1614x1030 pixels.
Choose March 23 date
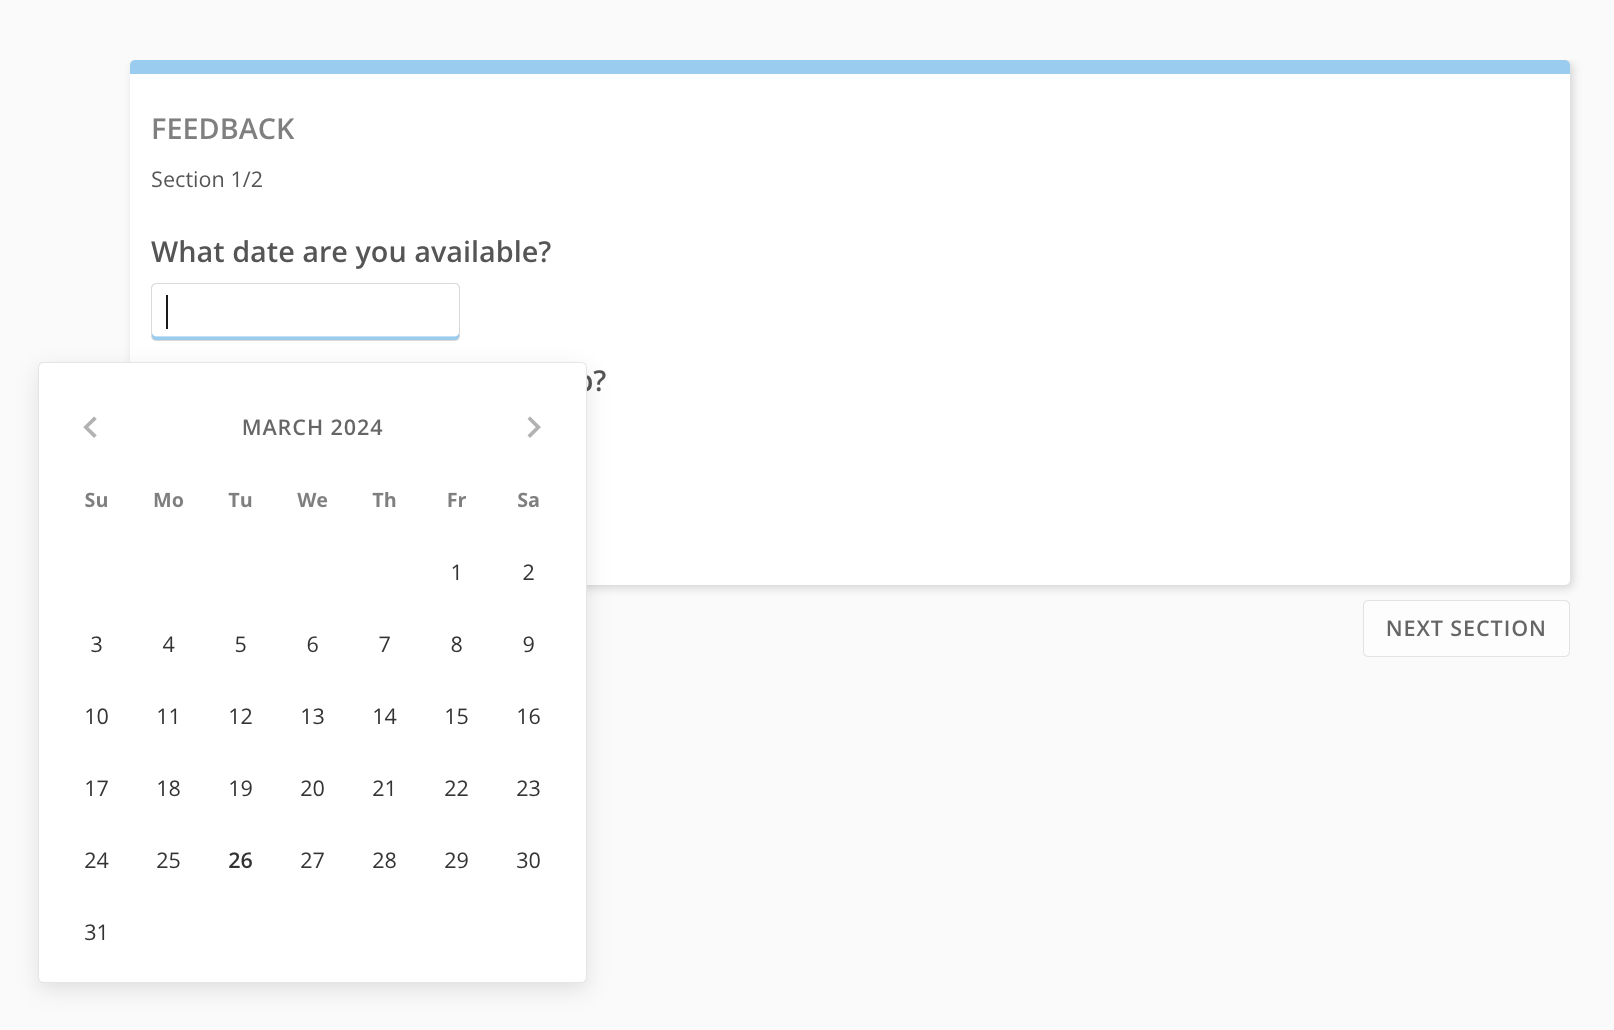(528, 788)
